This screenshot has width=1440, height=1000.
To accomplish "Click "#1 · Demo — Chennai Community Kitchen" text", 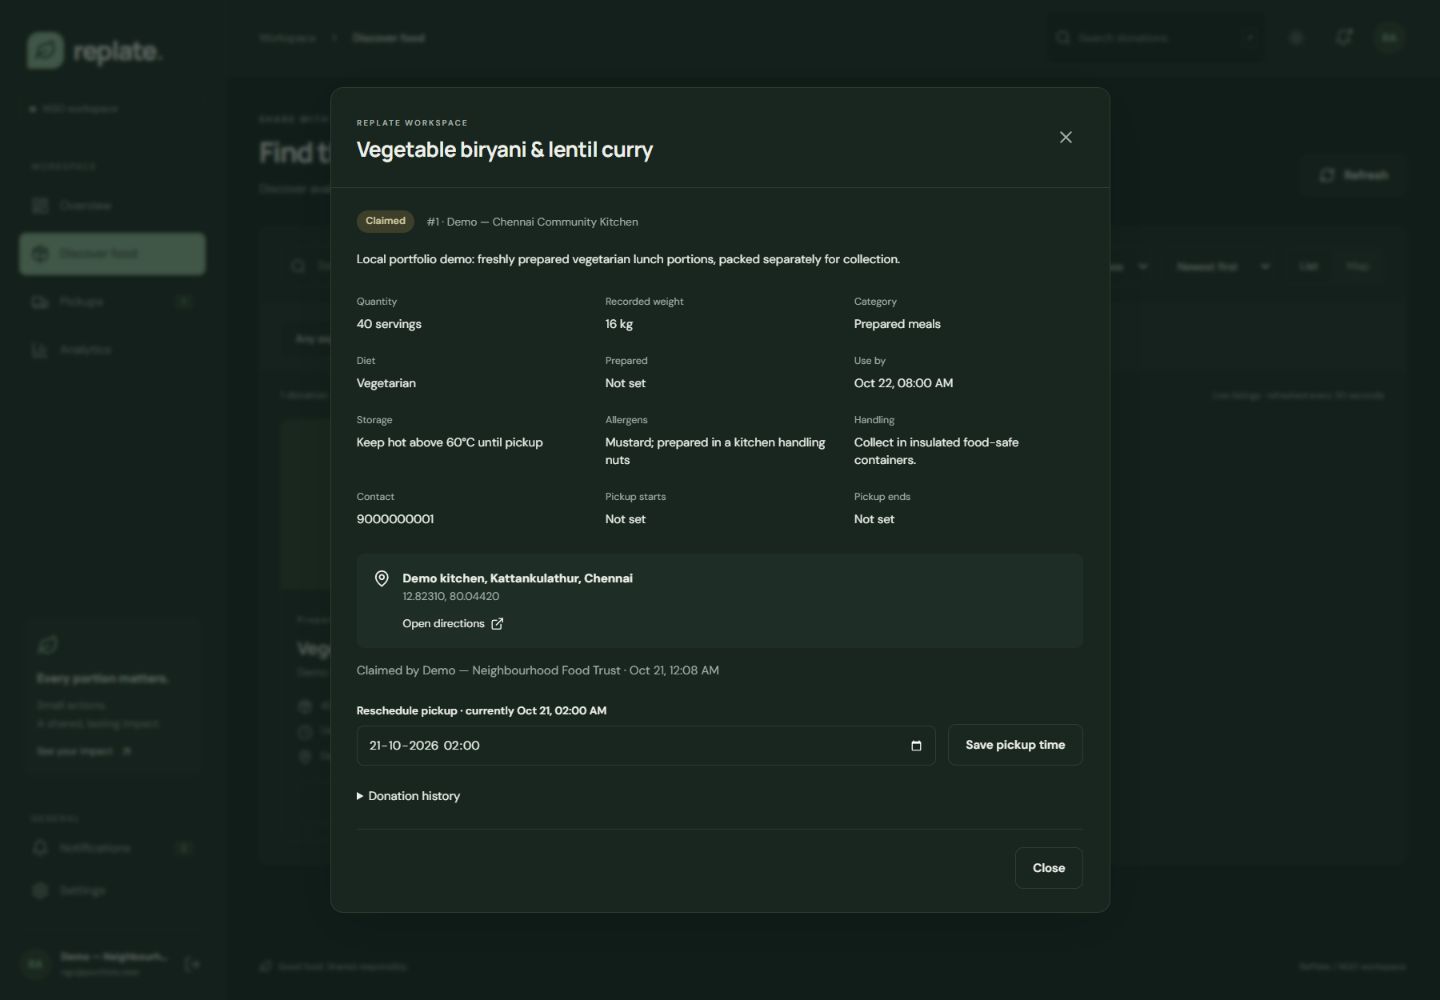I will [x=532, y=222].
